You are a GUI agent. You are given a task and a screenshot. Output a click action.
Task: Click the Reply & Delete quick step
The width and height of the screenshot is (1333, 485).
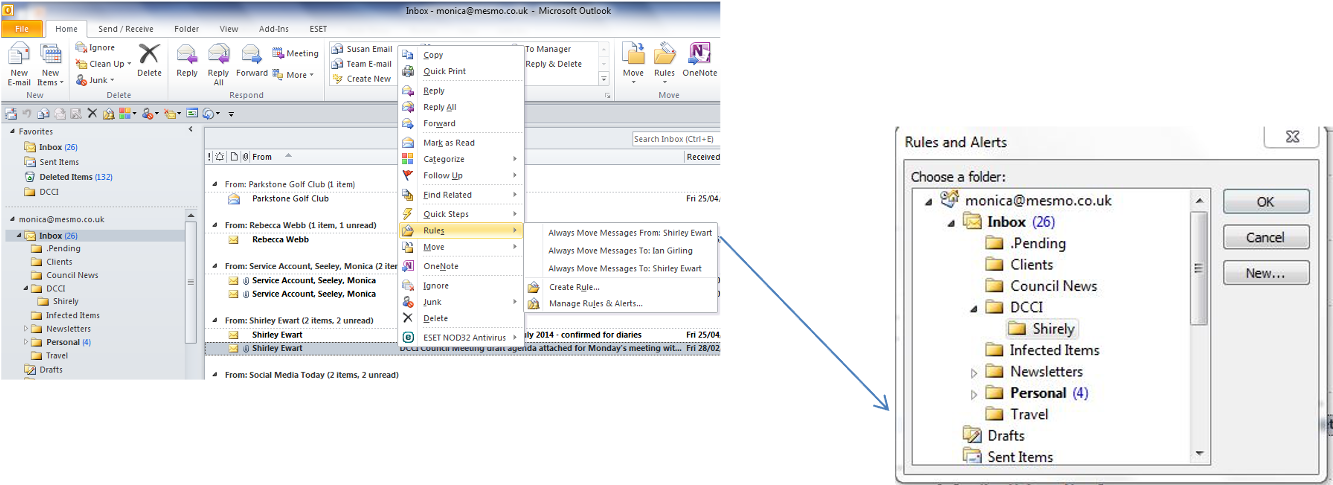pos(553,64)
